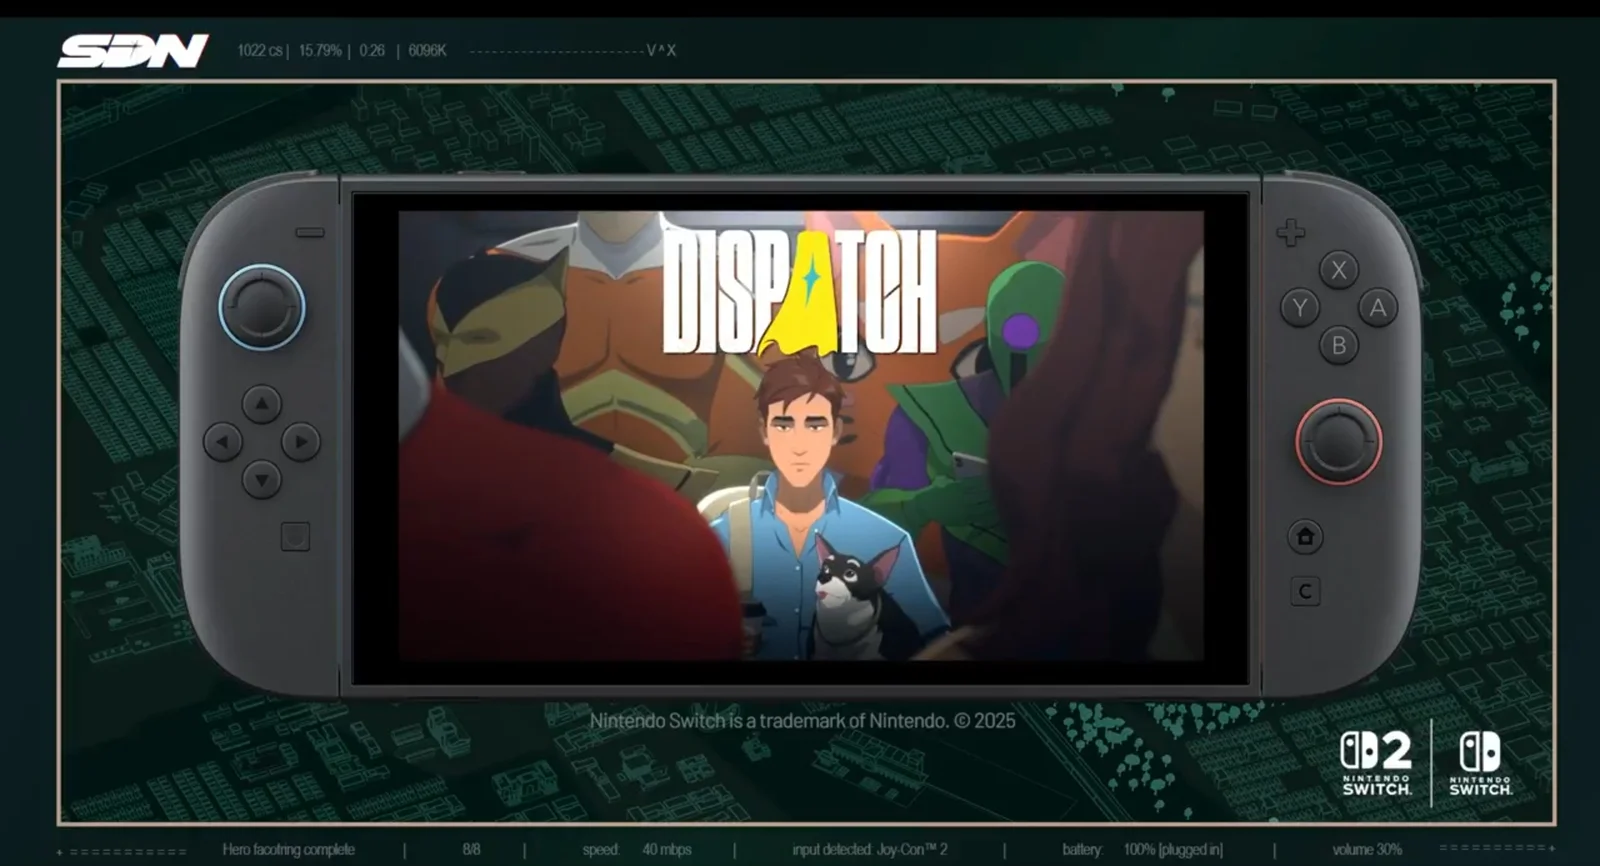This screenshot has height=866, width=1600.
Task: Click the original Nintendo Switch logo
Action: tap(1480, 763)
